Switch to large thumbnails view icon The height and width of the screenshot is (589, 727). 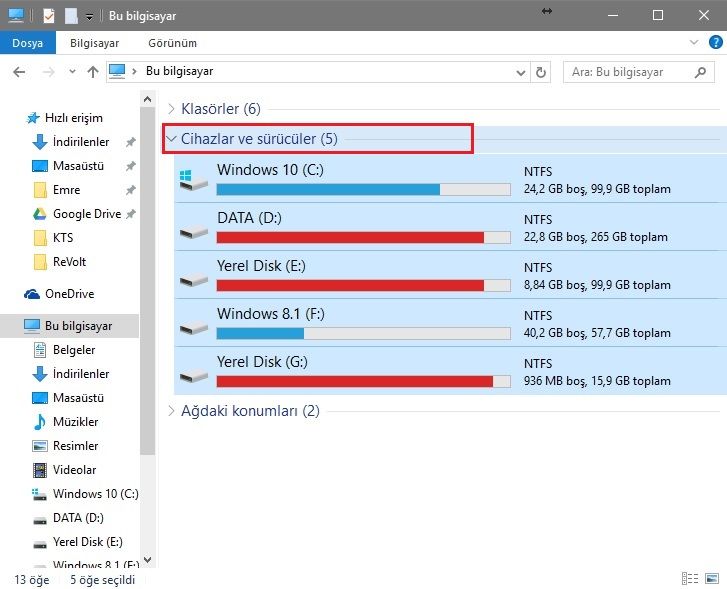712,578
